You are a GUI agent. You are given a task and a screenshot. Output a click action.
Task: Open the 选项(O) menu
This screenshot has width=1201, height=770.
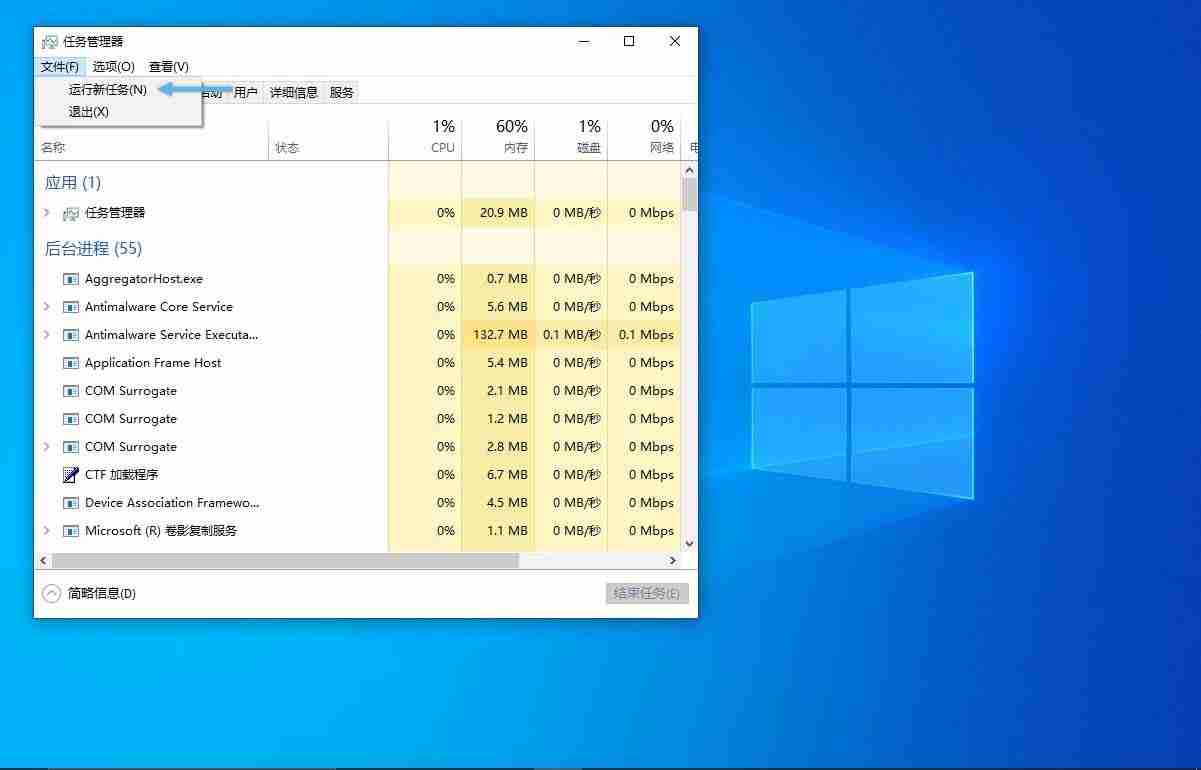click(113, 67)
